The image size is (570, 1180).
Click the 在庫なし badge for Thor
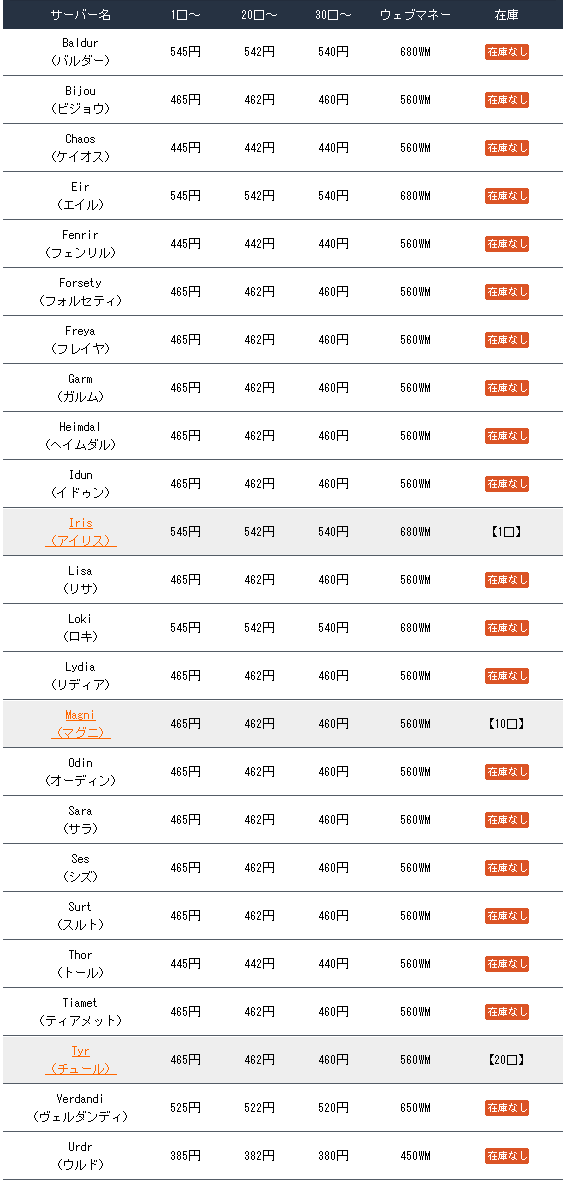(507, 963)
